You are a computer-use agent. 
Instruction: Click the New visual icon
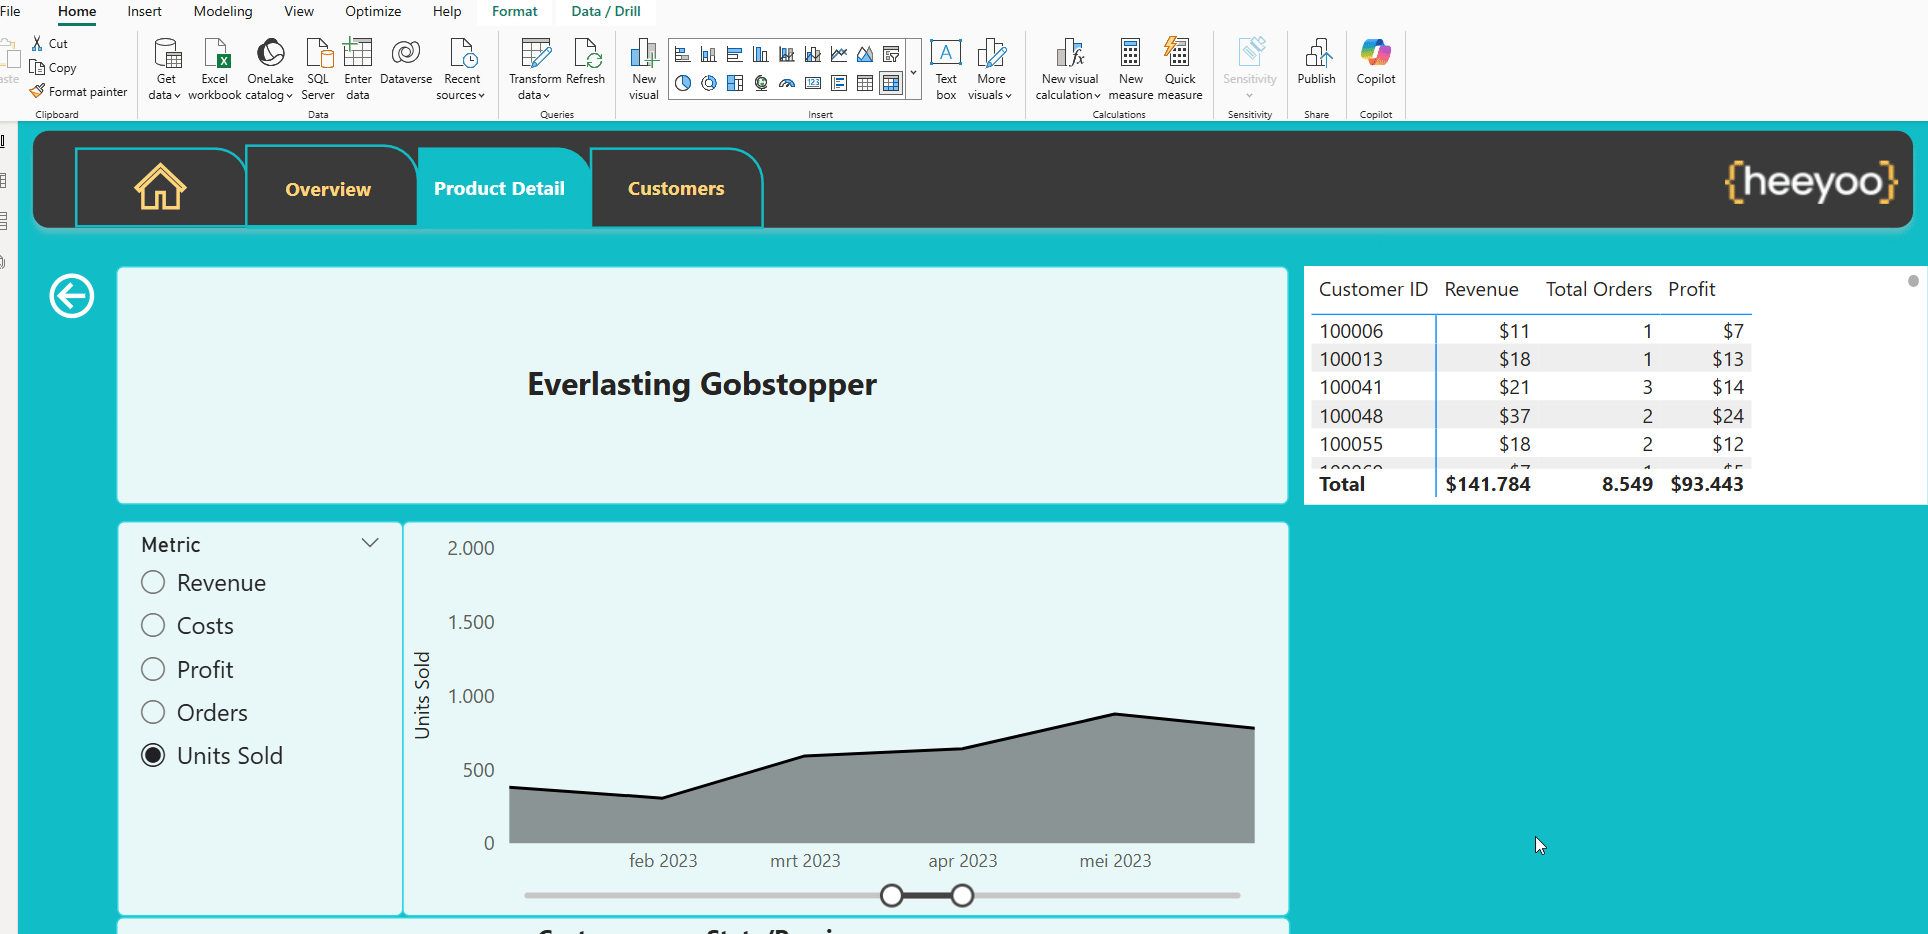644,53
